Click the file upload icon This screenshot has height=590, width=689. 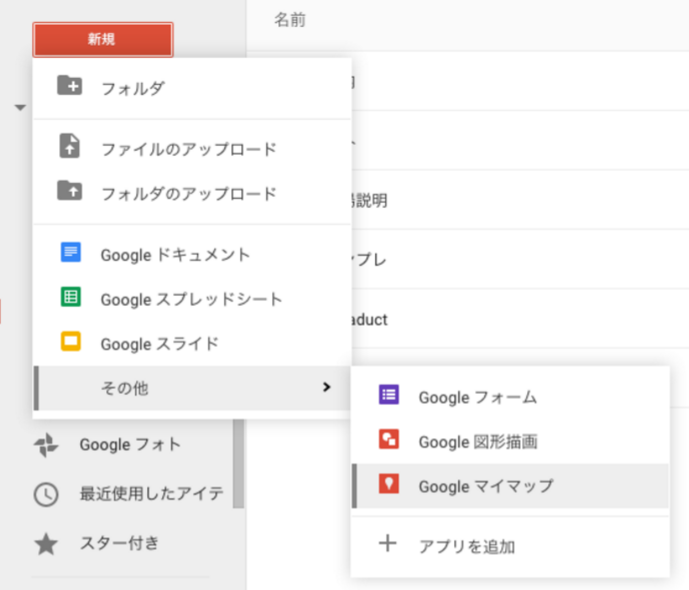pyautogui.click(x=69, y=145)
